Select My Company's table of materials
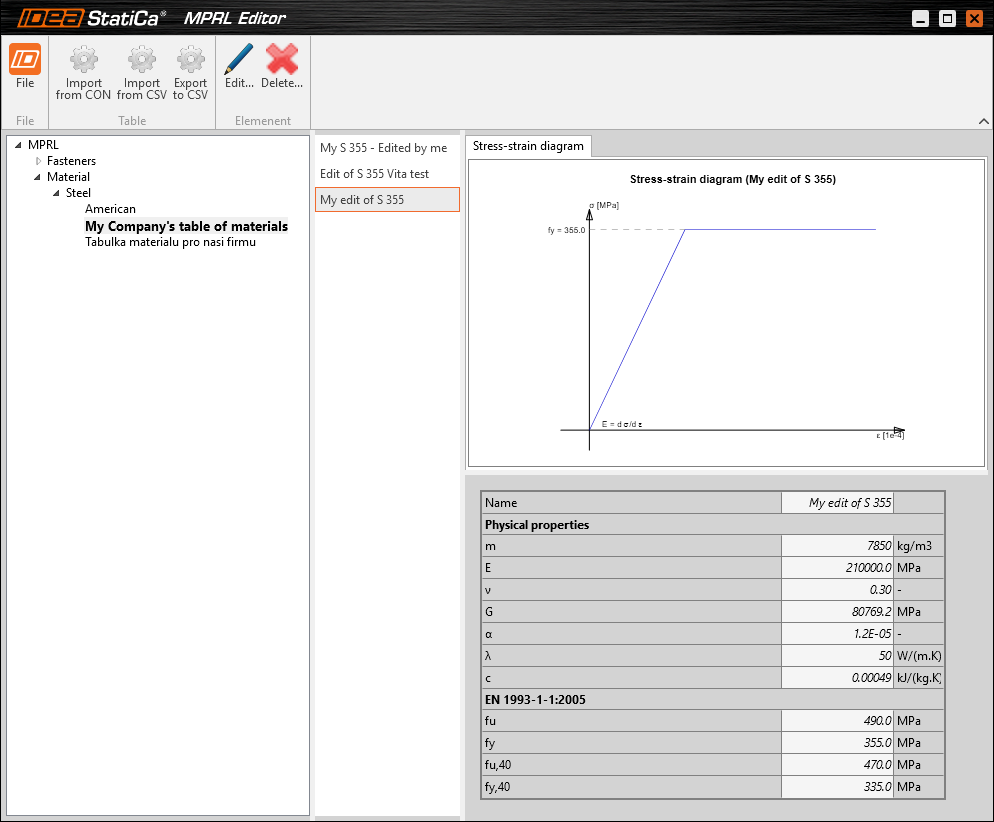This screenshot has height=822, width=994. point(186,226)
